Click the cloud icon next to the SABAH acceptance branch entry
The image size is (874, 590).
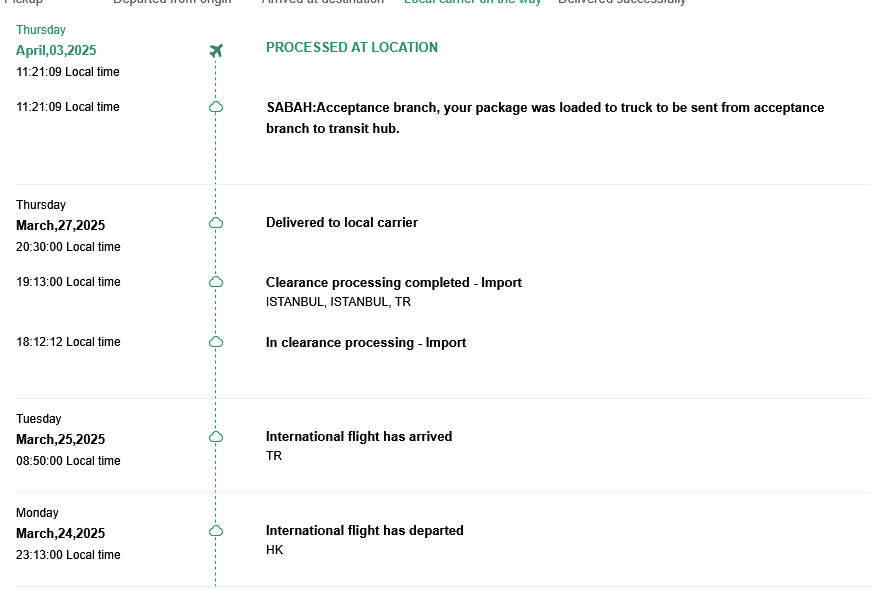[216, 107]
